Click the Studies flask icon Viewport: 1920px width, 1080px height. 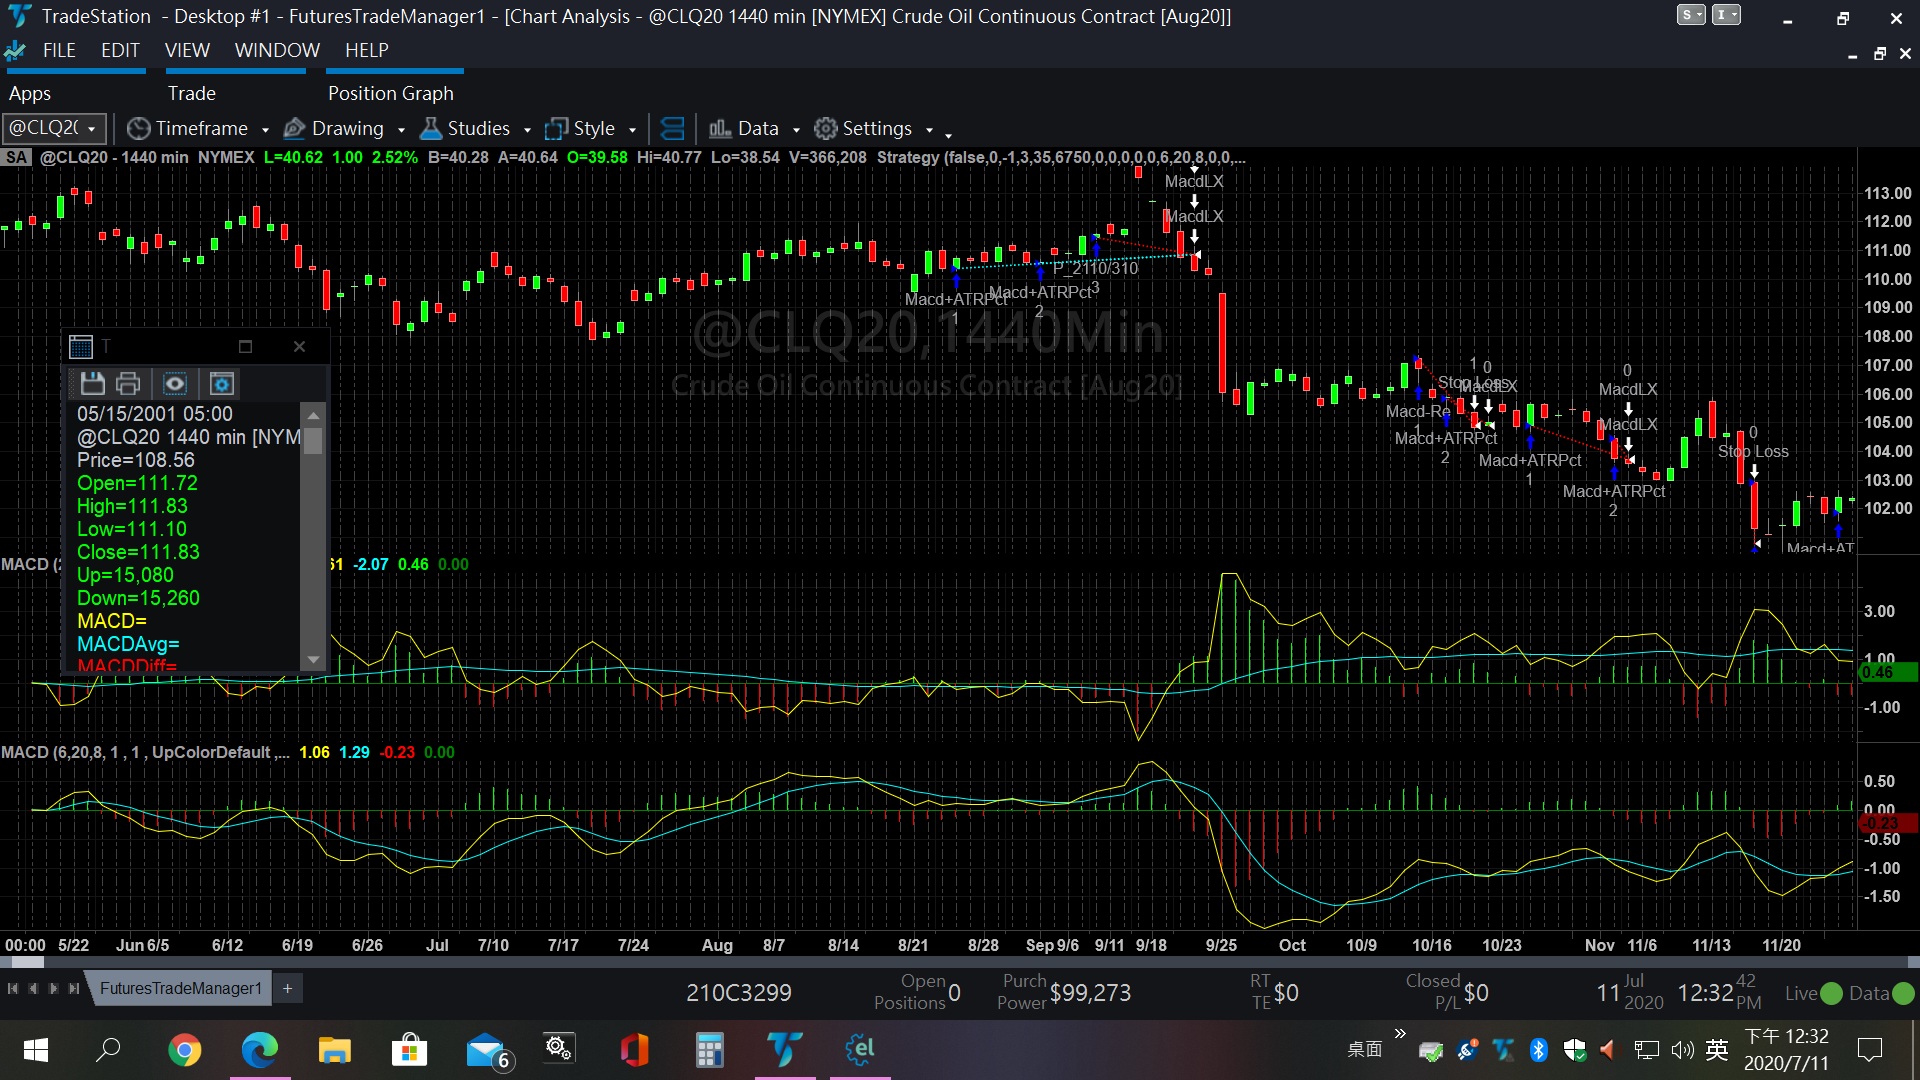431,128
